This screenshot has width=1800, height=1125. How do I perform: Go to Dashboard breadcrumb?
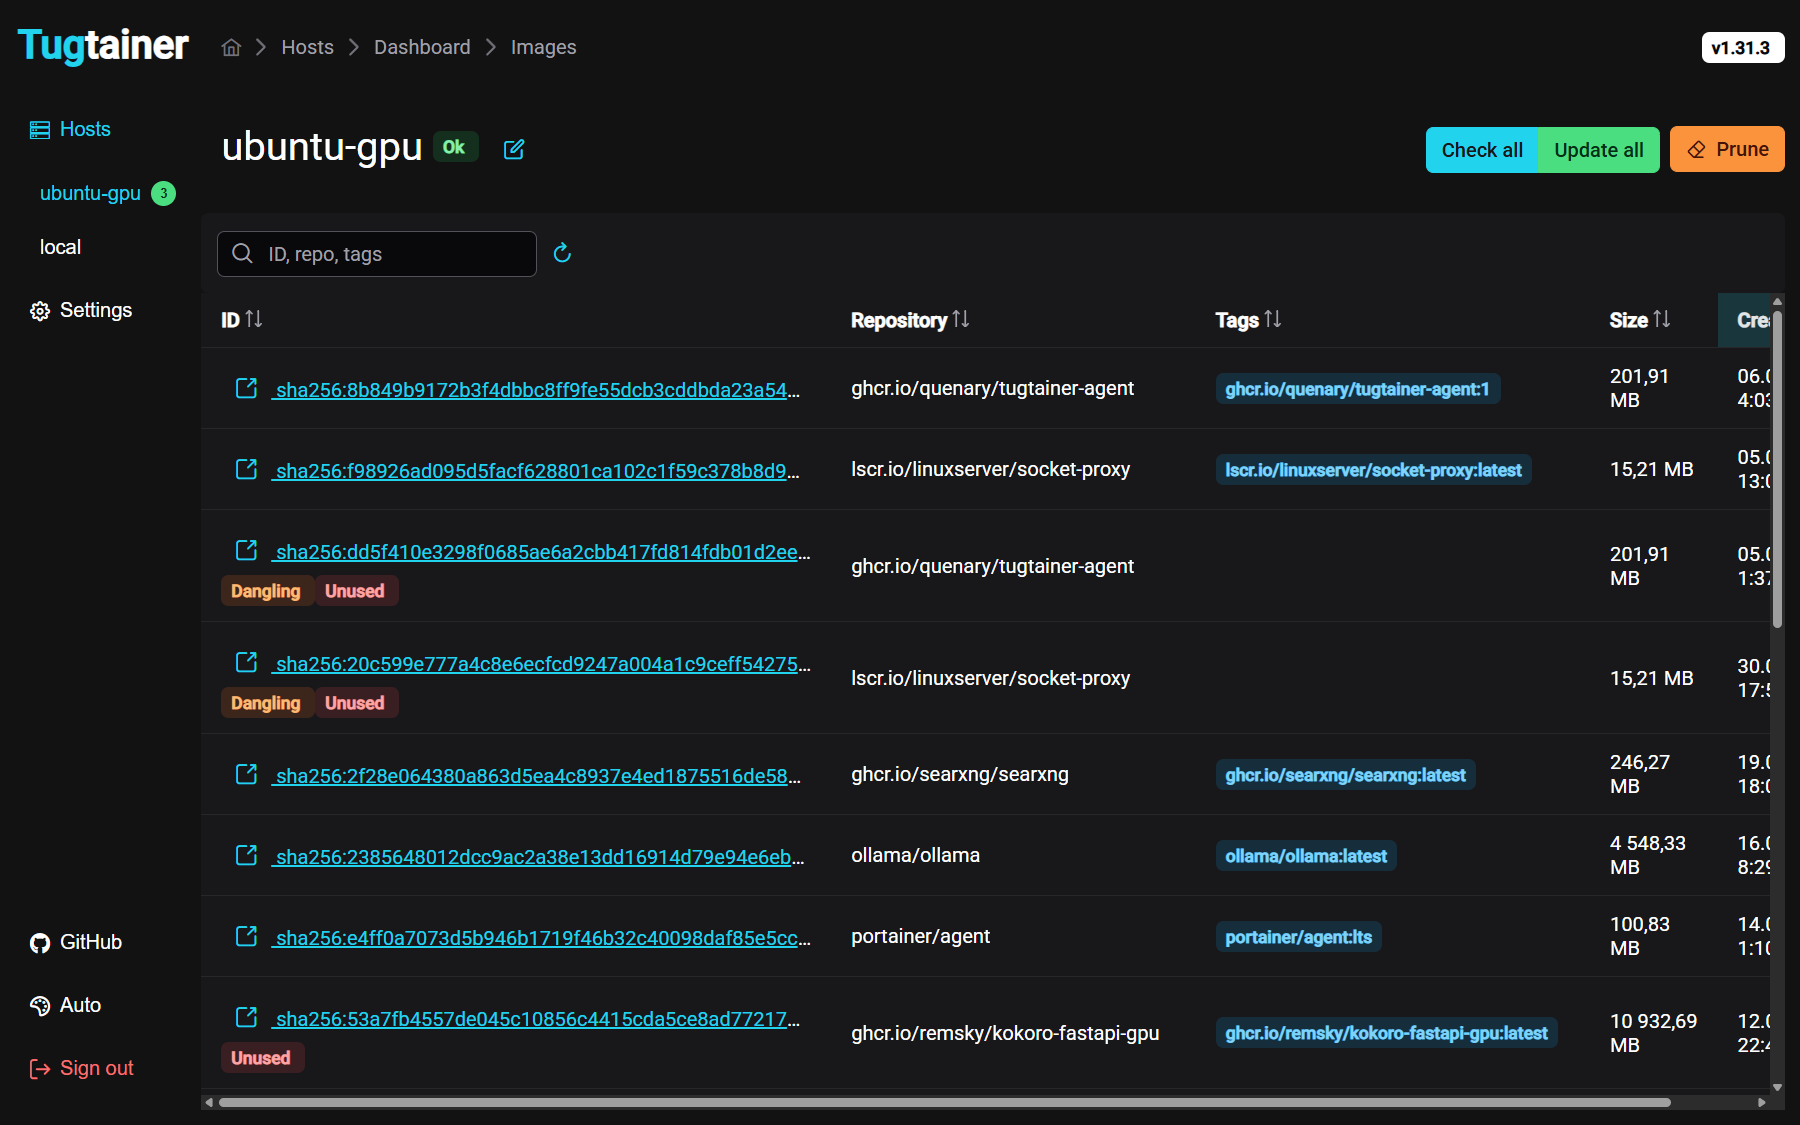422,47
